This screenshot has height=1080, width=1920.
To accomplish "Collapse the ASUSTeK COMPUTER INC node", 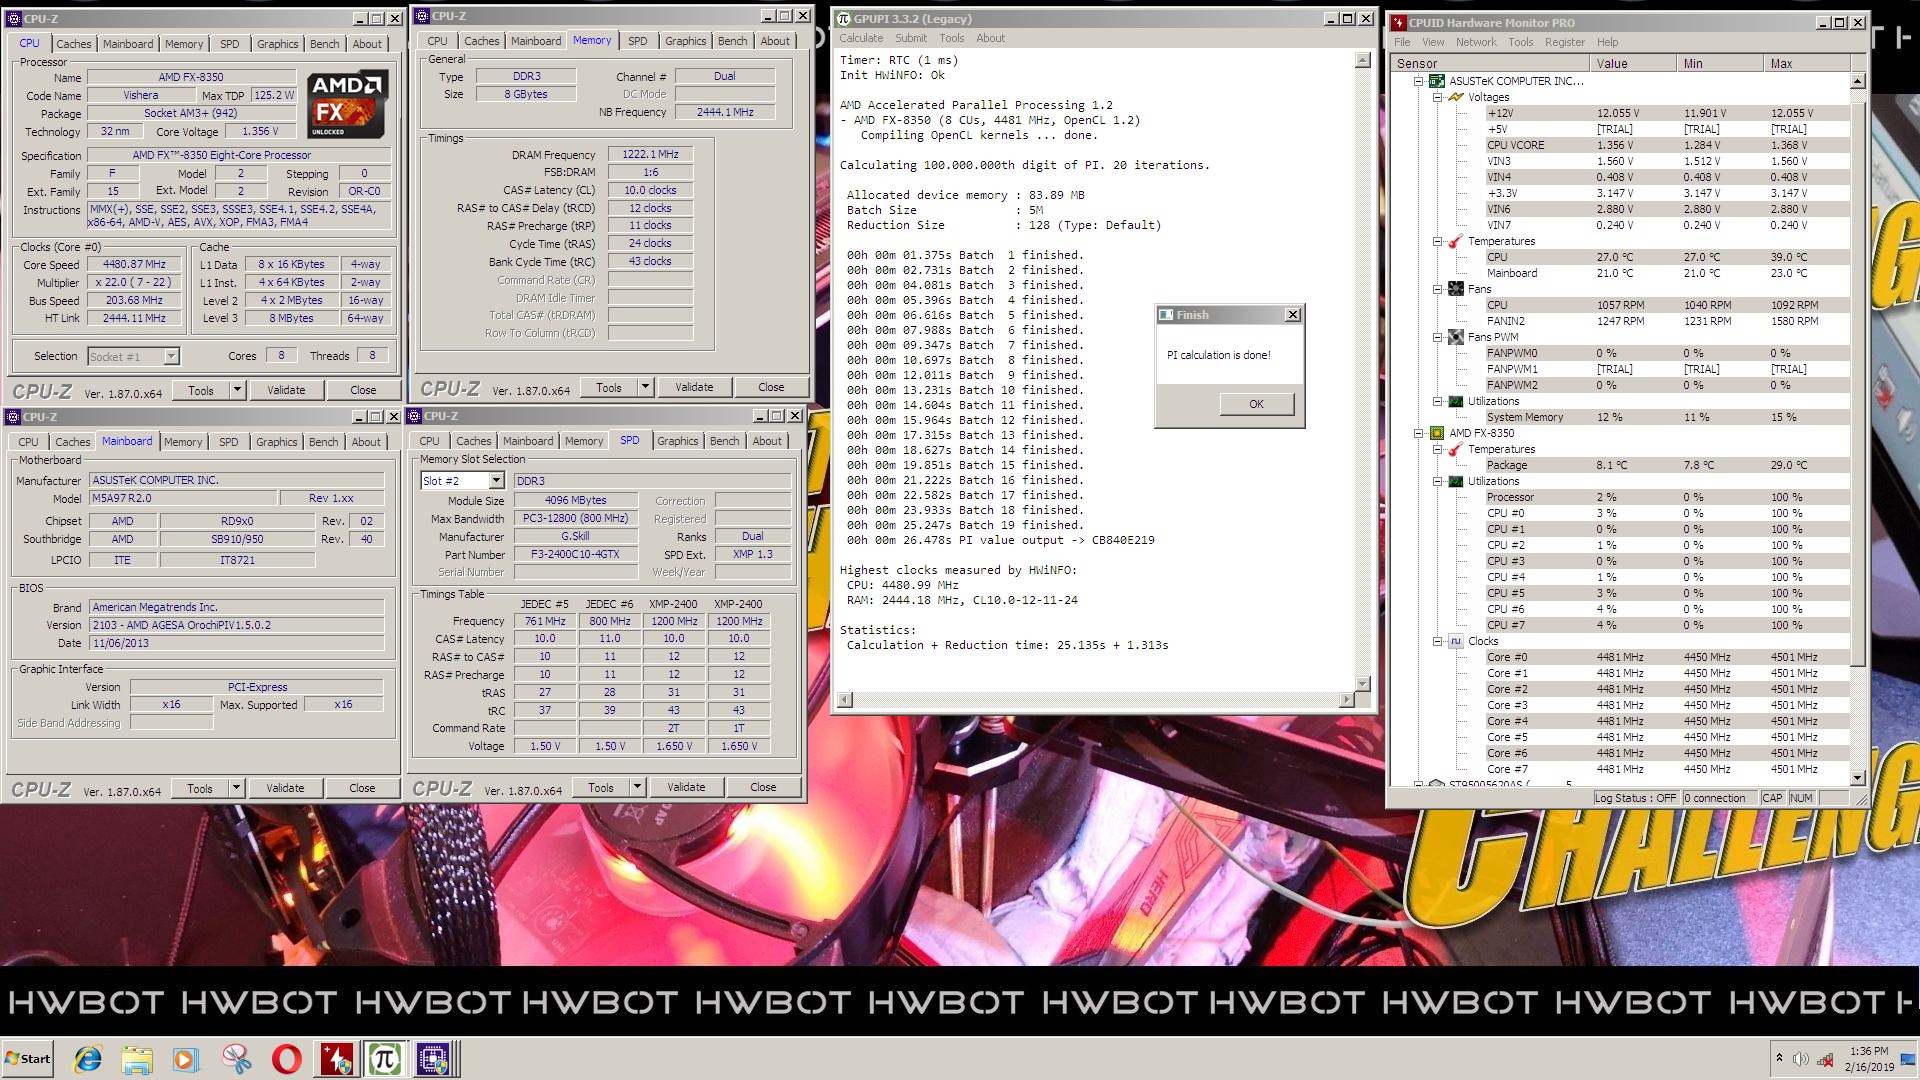I will (x=1418, y=81).
